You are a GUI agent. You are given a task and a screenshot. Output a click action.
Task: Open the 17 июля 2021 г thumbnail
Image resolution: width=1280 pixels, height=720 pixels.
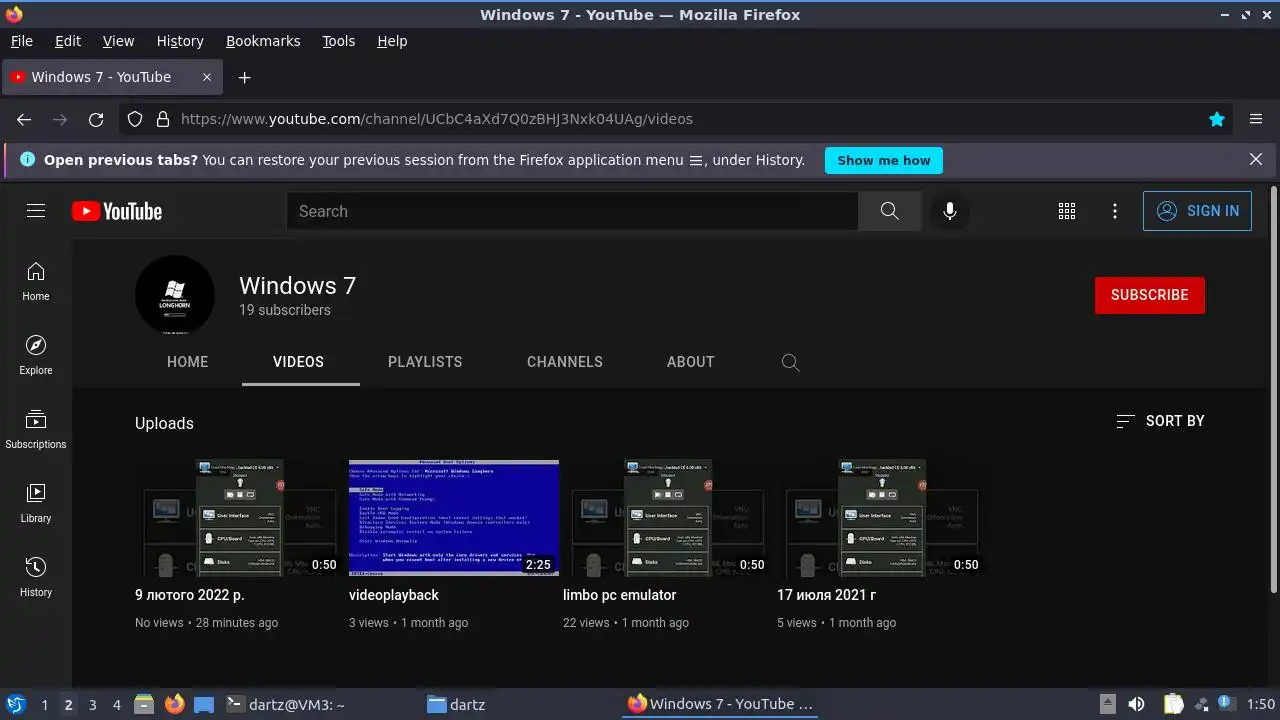[x=882, y=518]
